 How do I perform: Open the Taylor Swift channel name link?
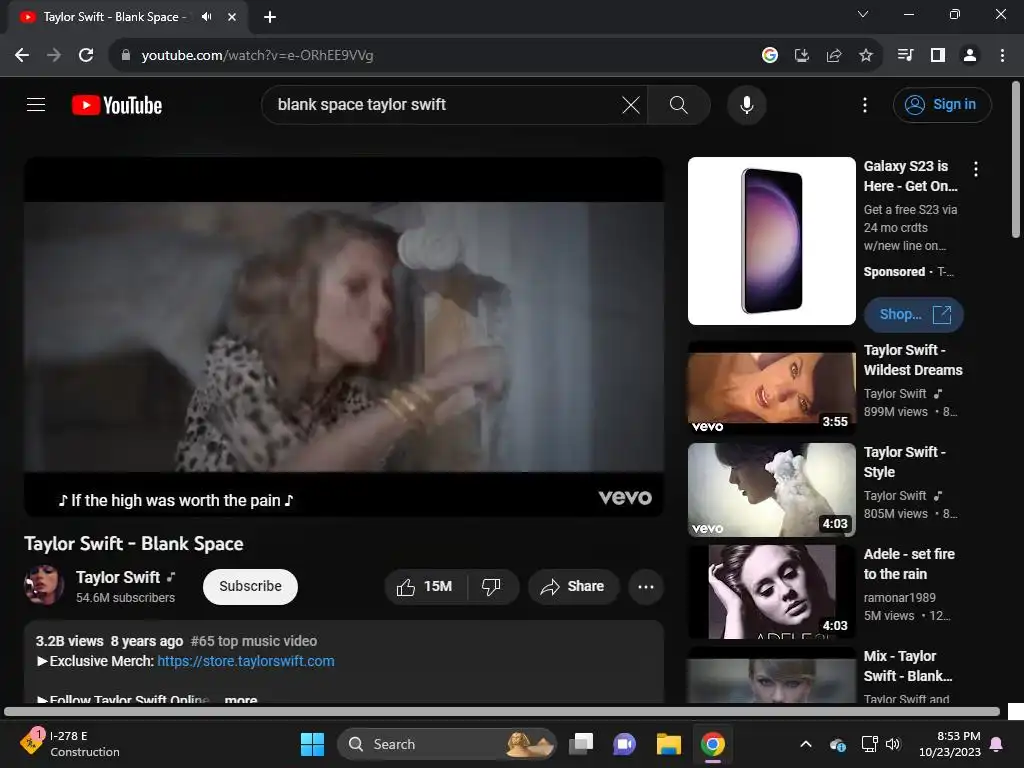[x=118, y=577]
